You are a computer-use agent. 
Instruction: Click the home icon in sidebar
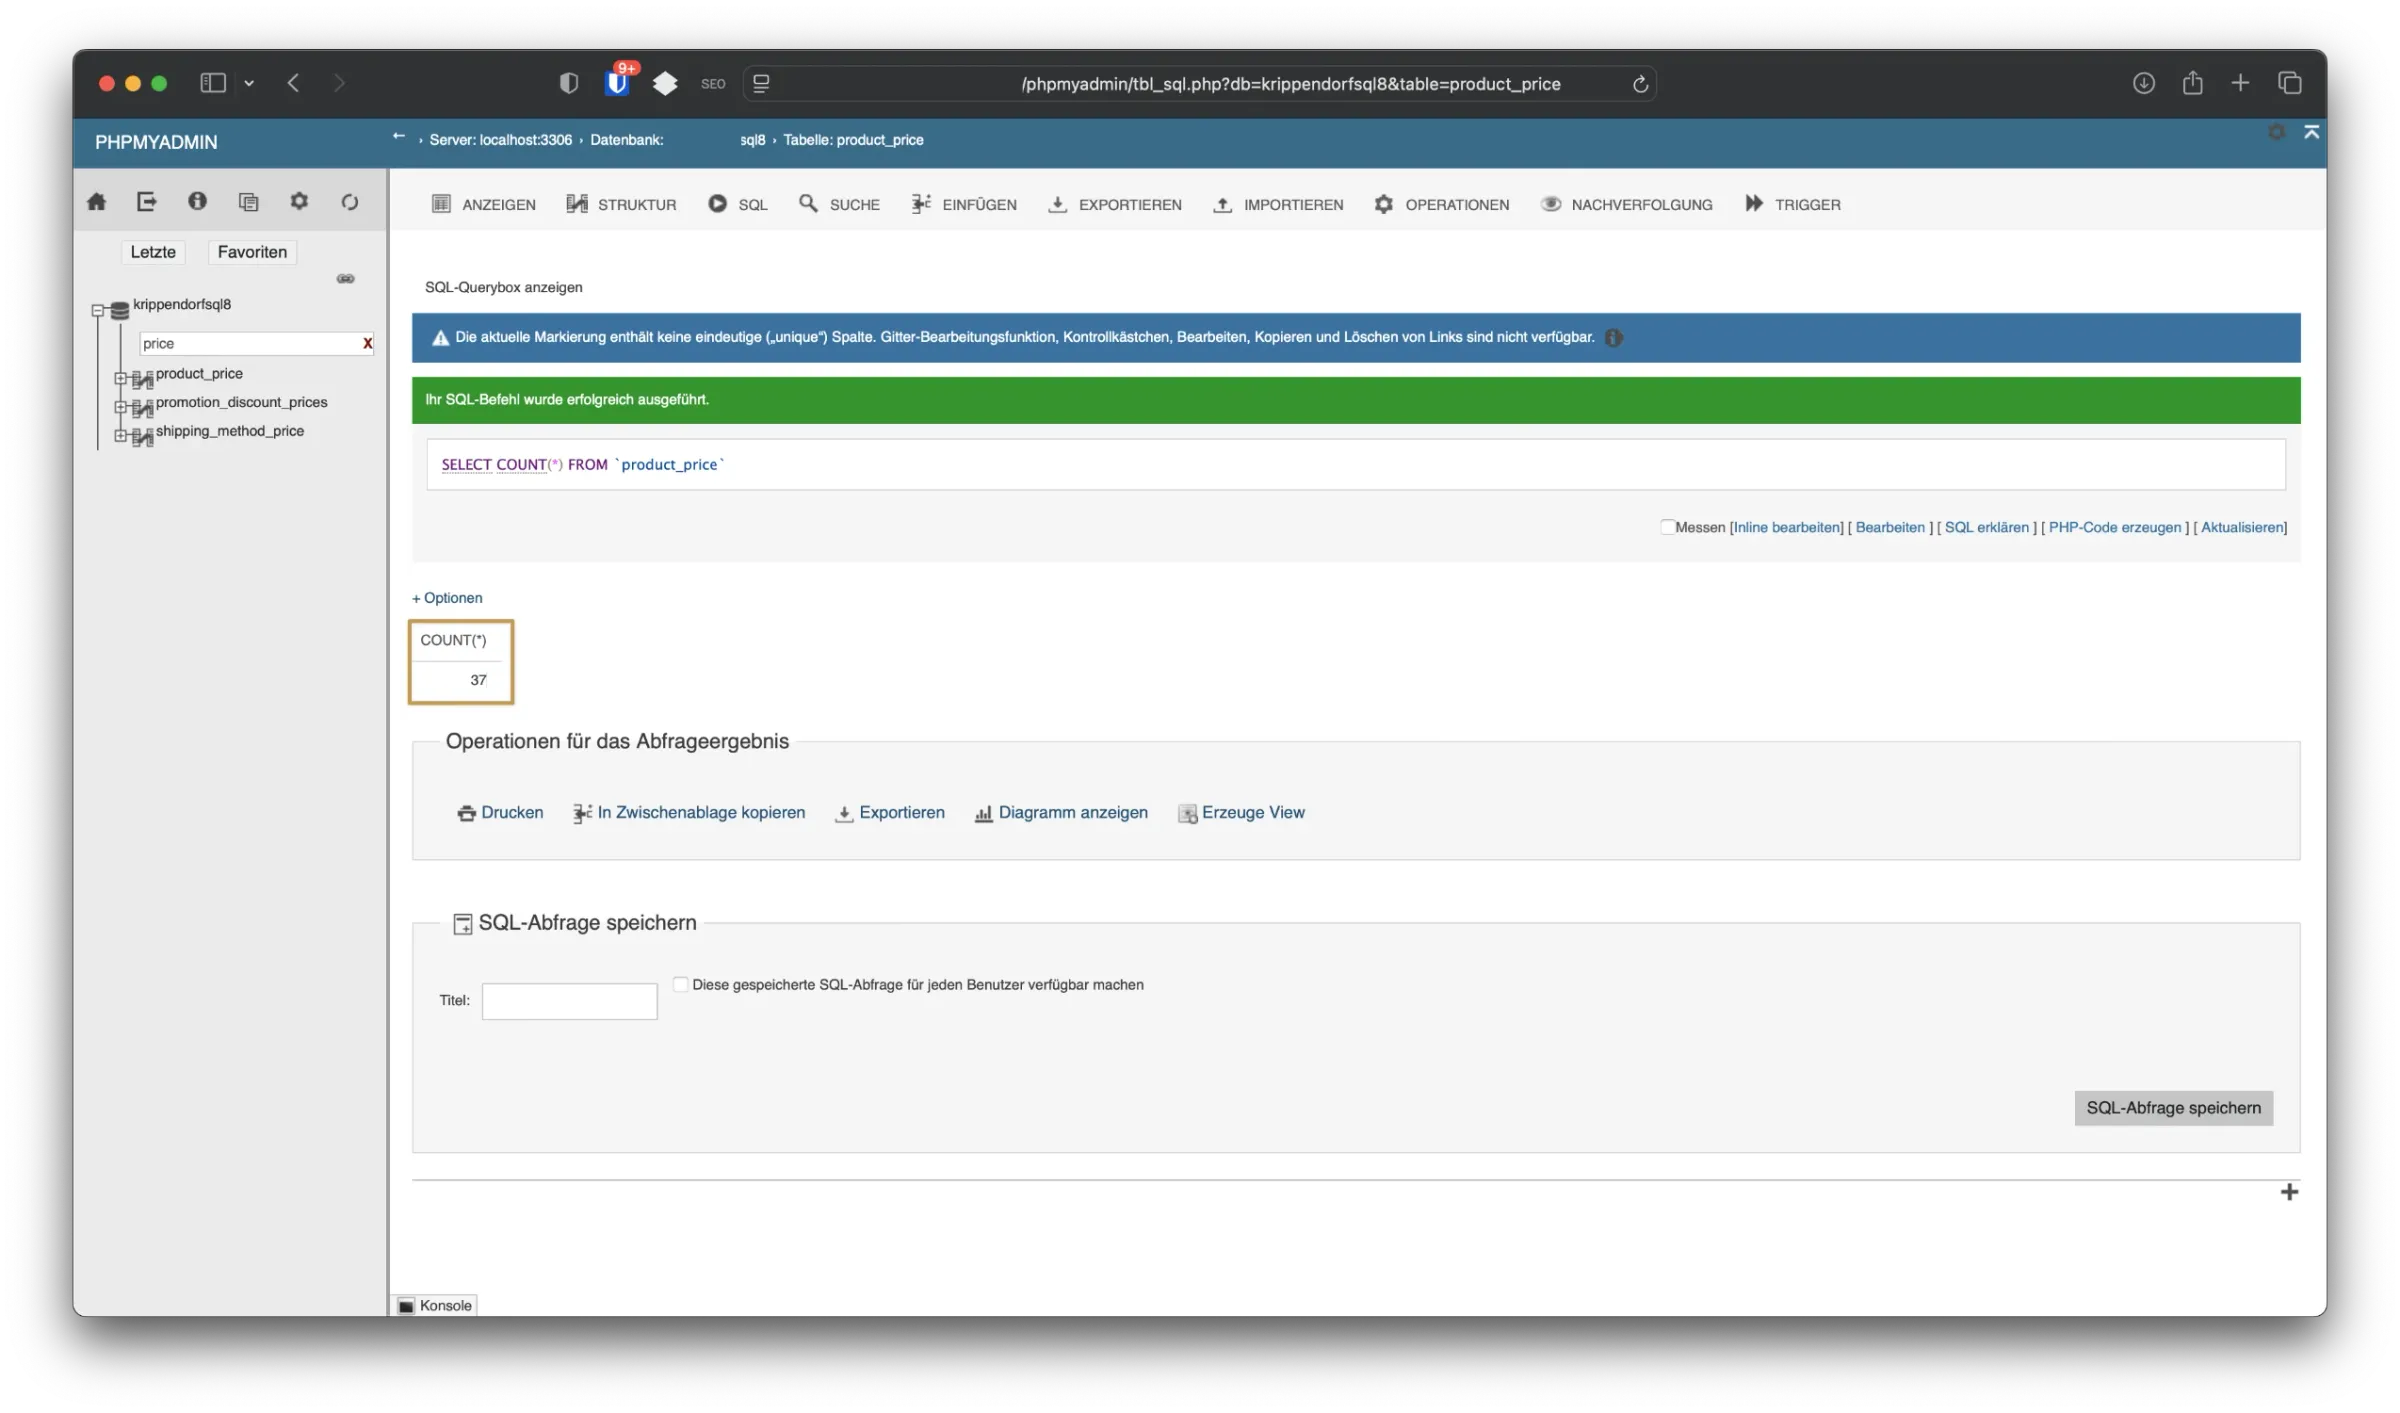[97, 202]
